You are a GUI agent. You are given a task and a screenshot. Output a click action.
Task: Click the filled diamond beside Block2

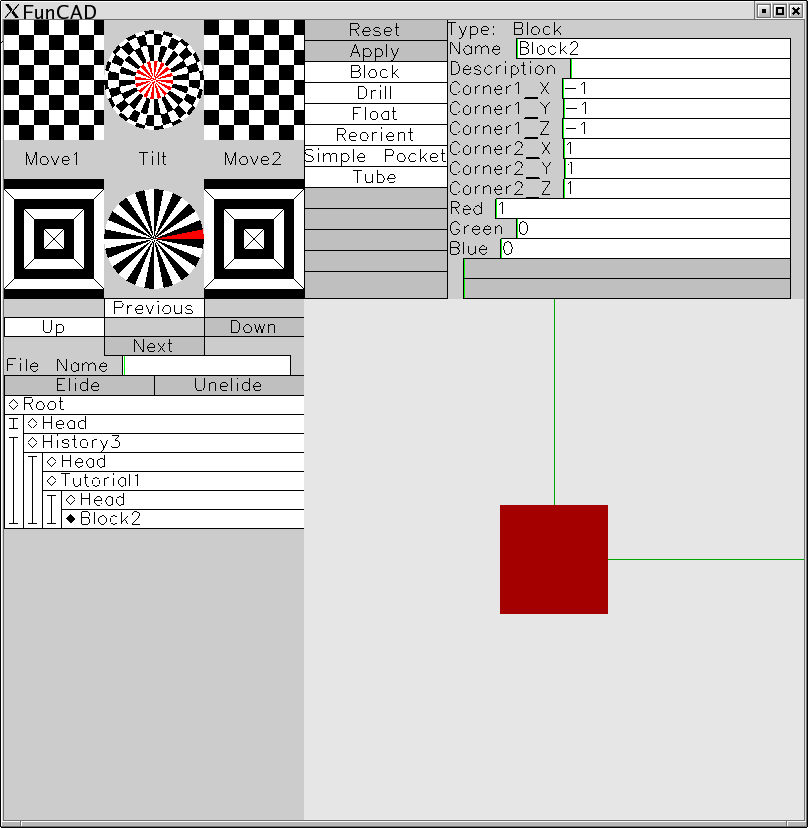point(71,519)
